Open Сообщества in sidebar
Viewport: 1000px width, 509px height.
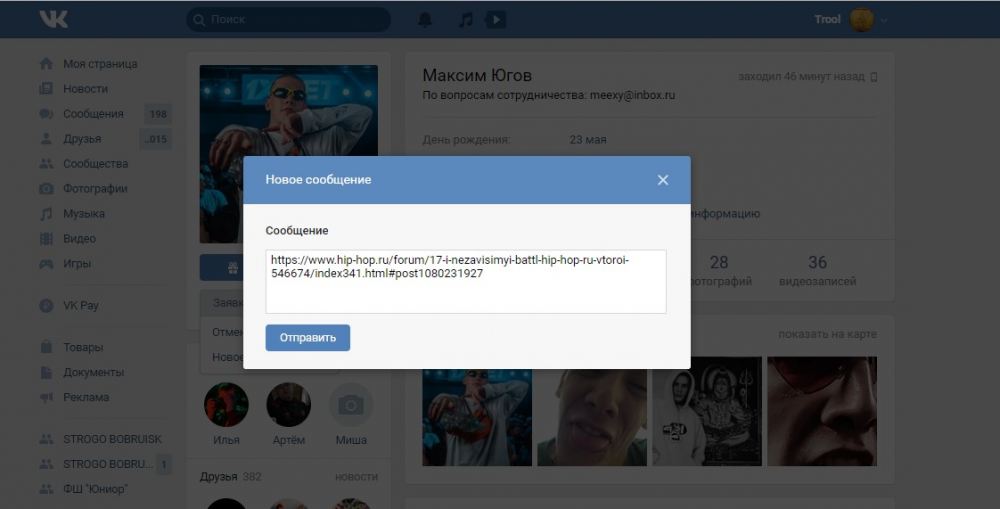click(x=96, y=163)
